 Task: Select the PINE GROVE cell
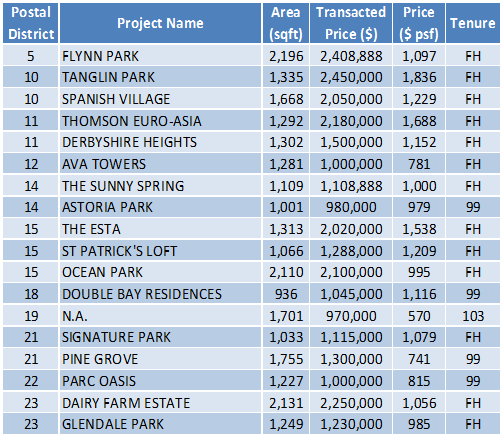(x=160, y=359)
